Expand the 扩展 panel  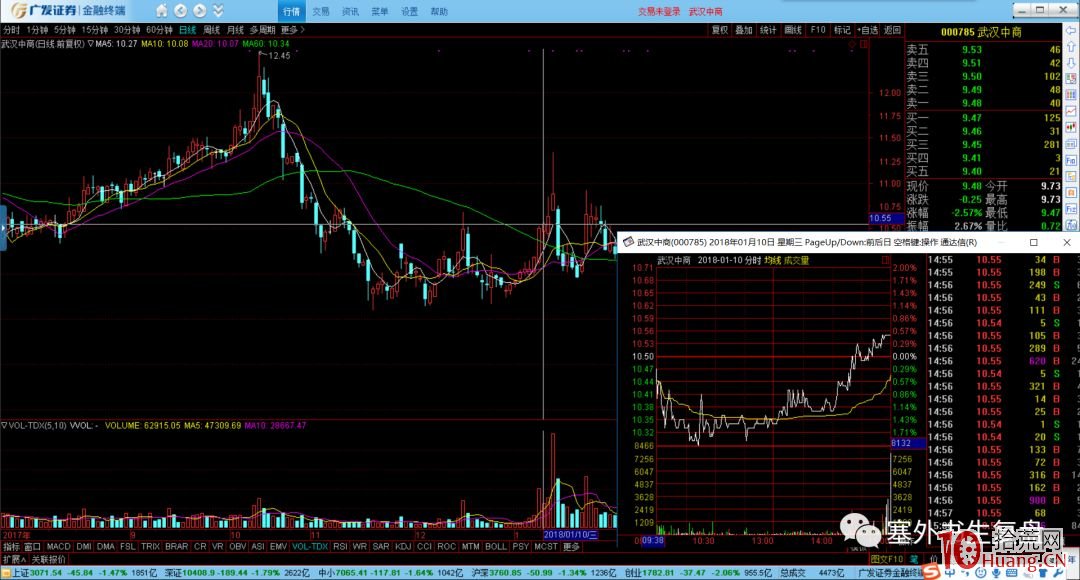(14, 559)
